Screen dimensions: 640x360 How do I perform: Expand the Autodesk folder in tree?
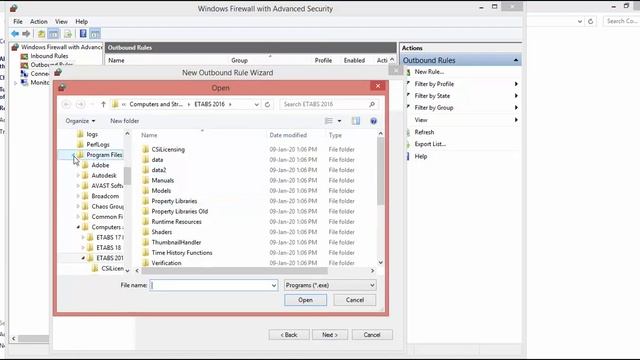pos(78,176)
